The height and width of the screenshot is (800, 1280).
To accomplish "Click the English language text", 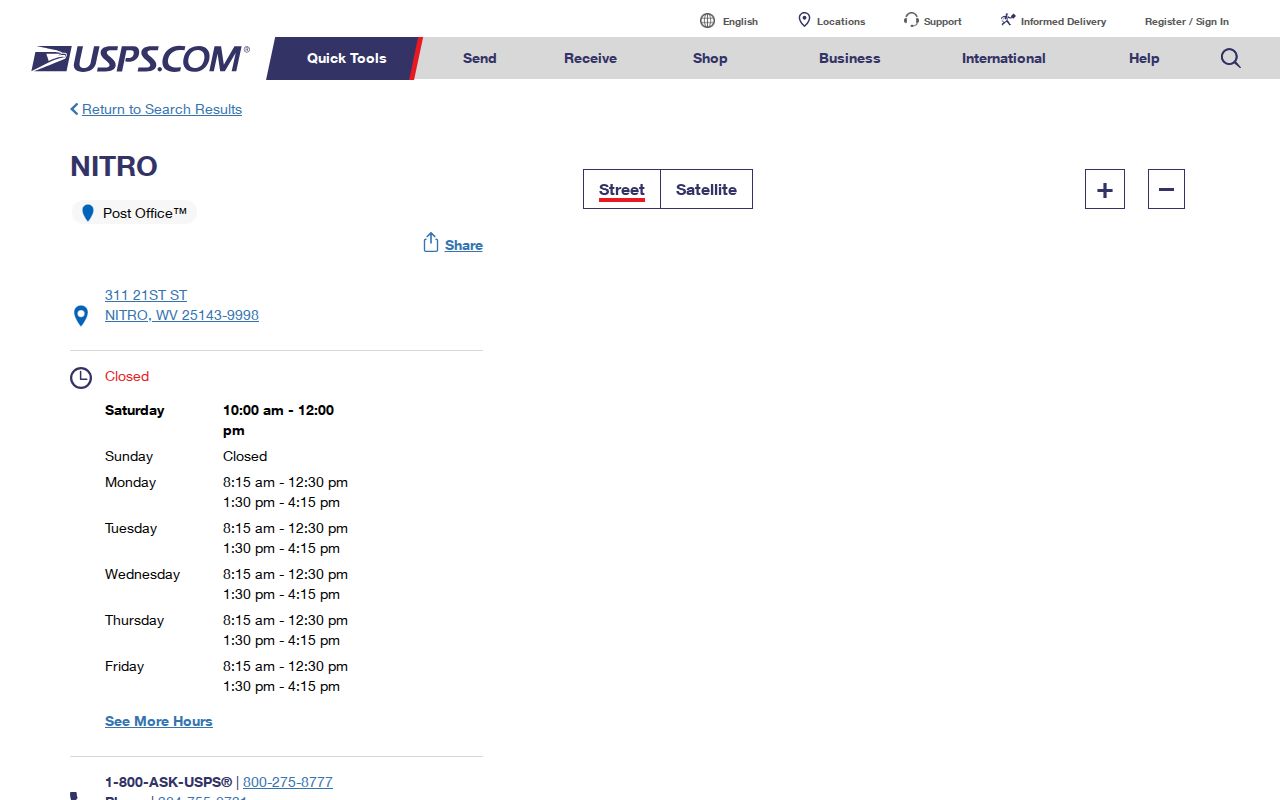I will tap(740, 21).
